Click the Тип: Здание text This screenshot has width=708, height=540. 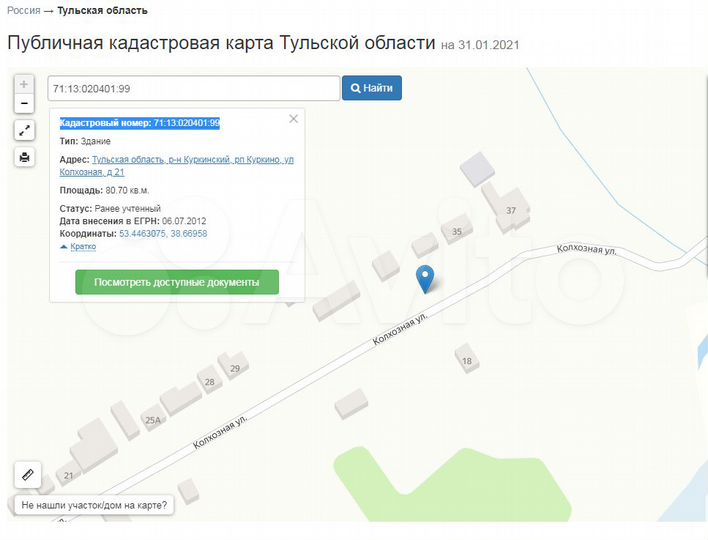point(85,141)
